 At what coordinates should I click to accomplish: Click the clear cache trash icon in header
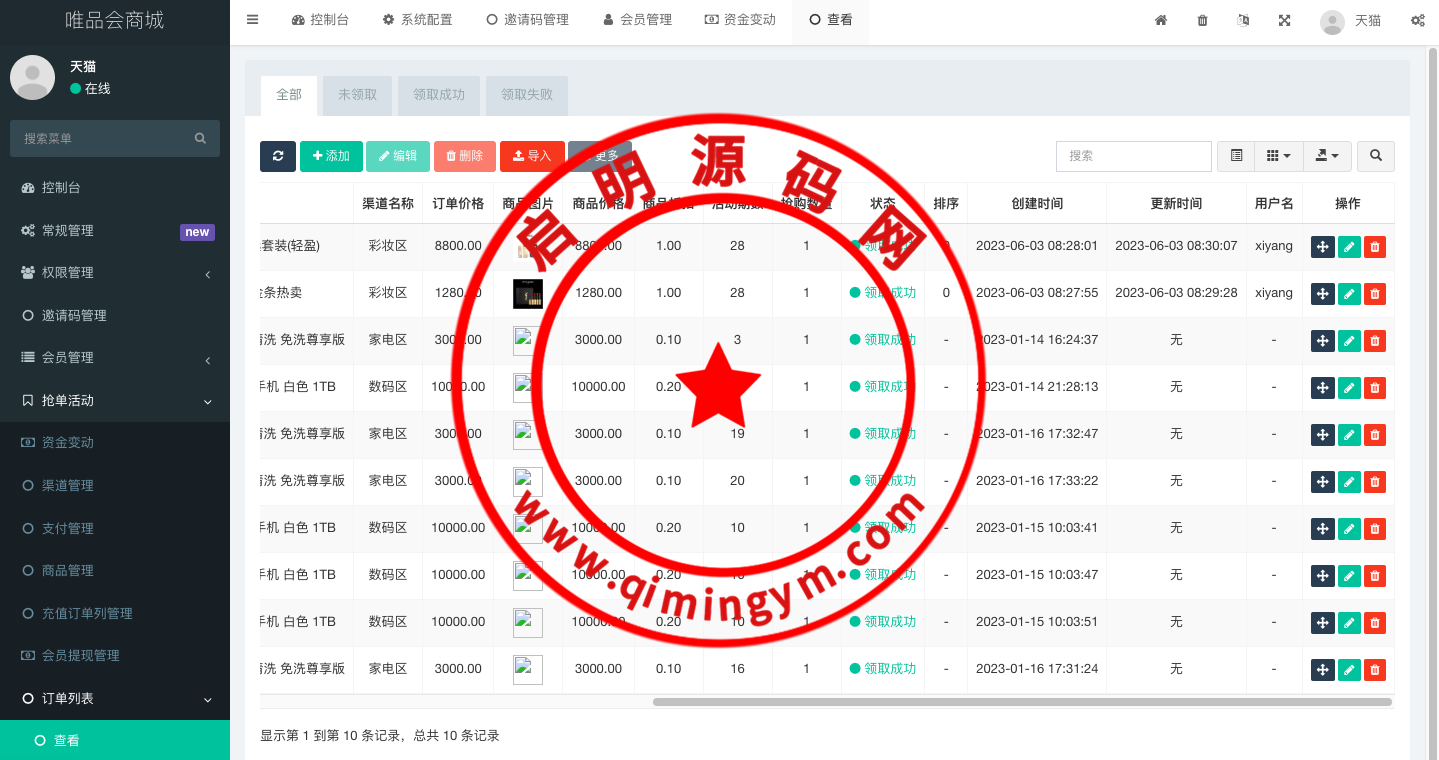pos(1202,20)
